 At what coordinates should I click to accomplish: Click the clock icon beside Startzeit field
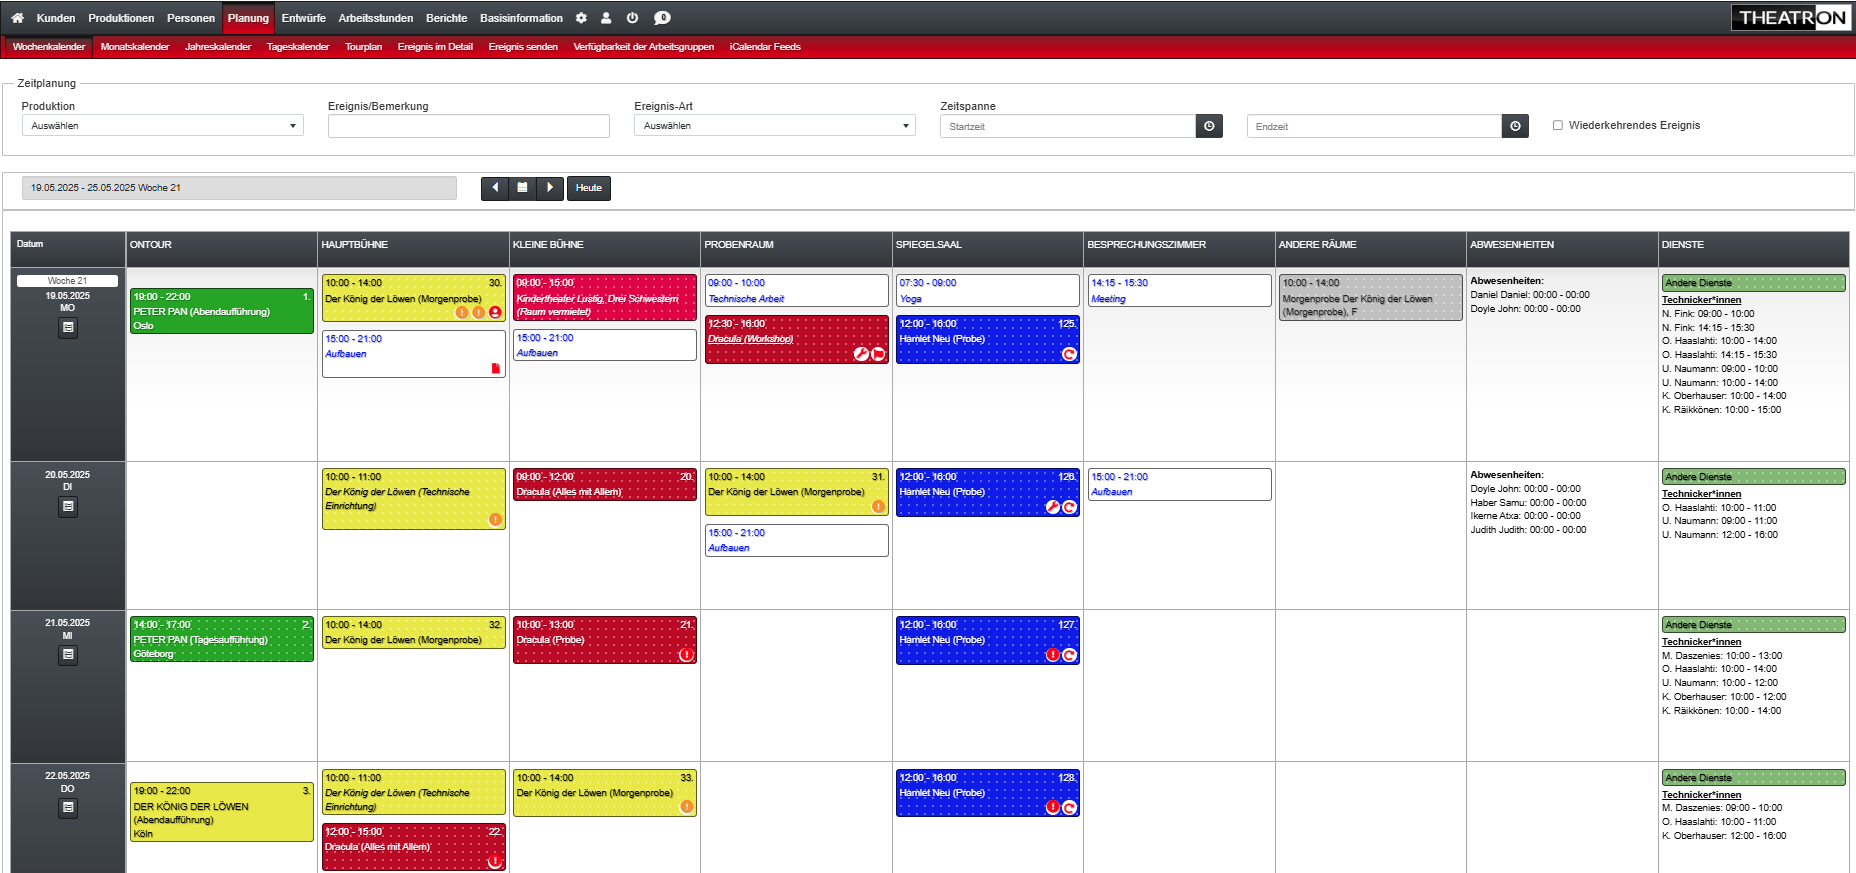1209,126
